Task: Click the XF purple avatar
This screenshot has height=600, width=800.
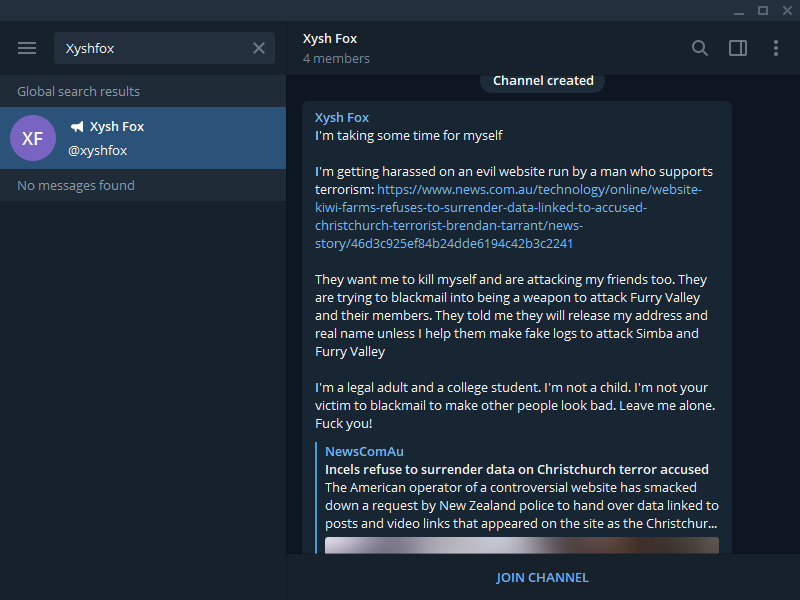Action: pyautogui.click(x=33, y=138)
